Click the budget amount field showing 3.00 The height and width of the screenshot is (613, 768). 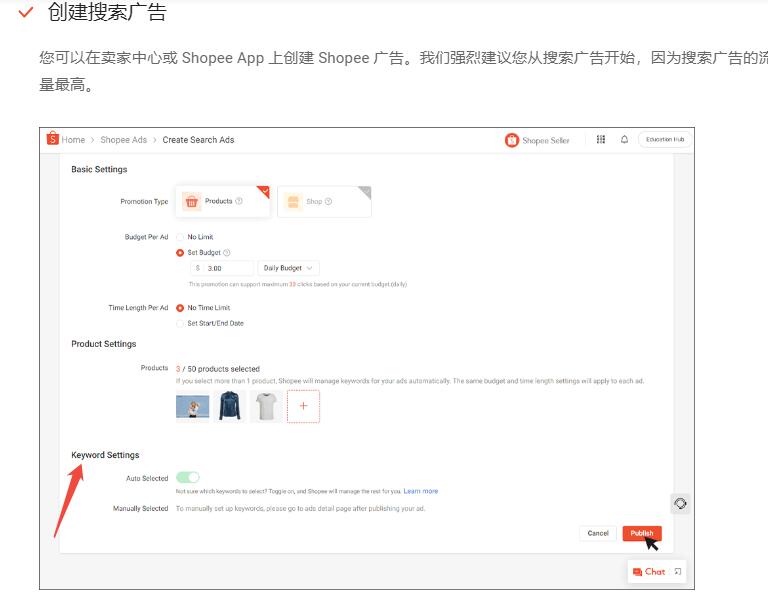[222, 268]
